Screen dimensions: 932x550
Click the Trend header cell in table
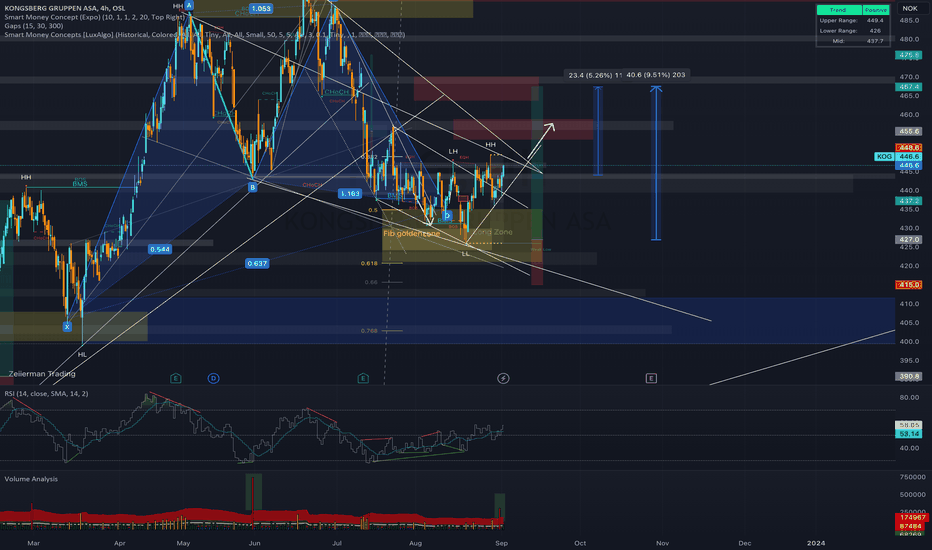click(839, 10)
